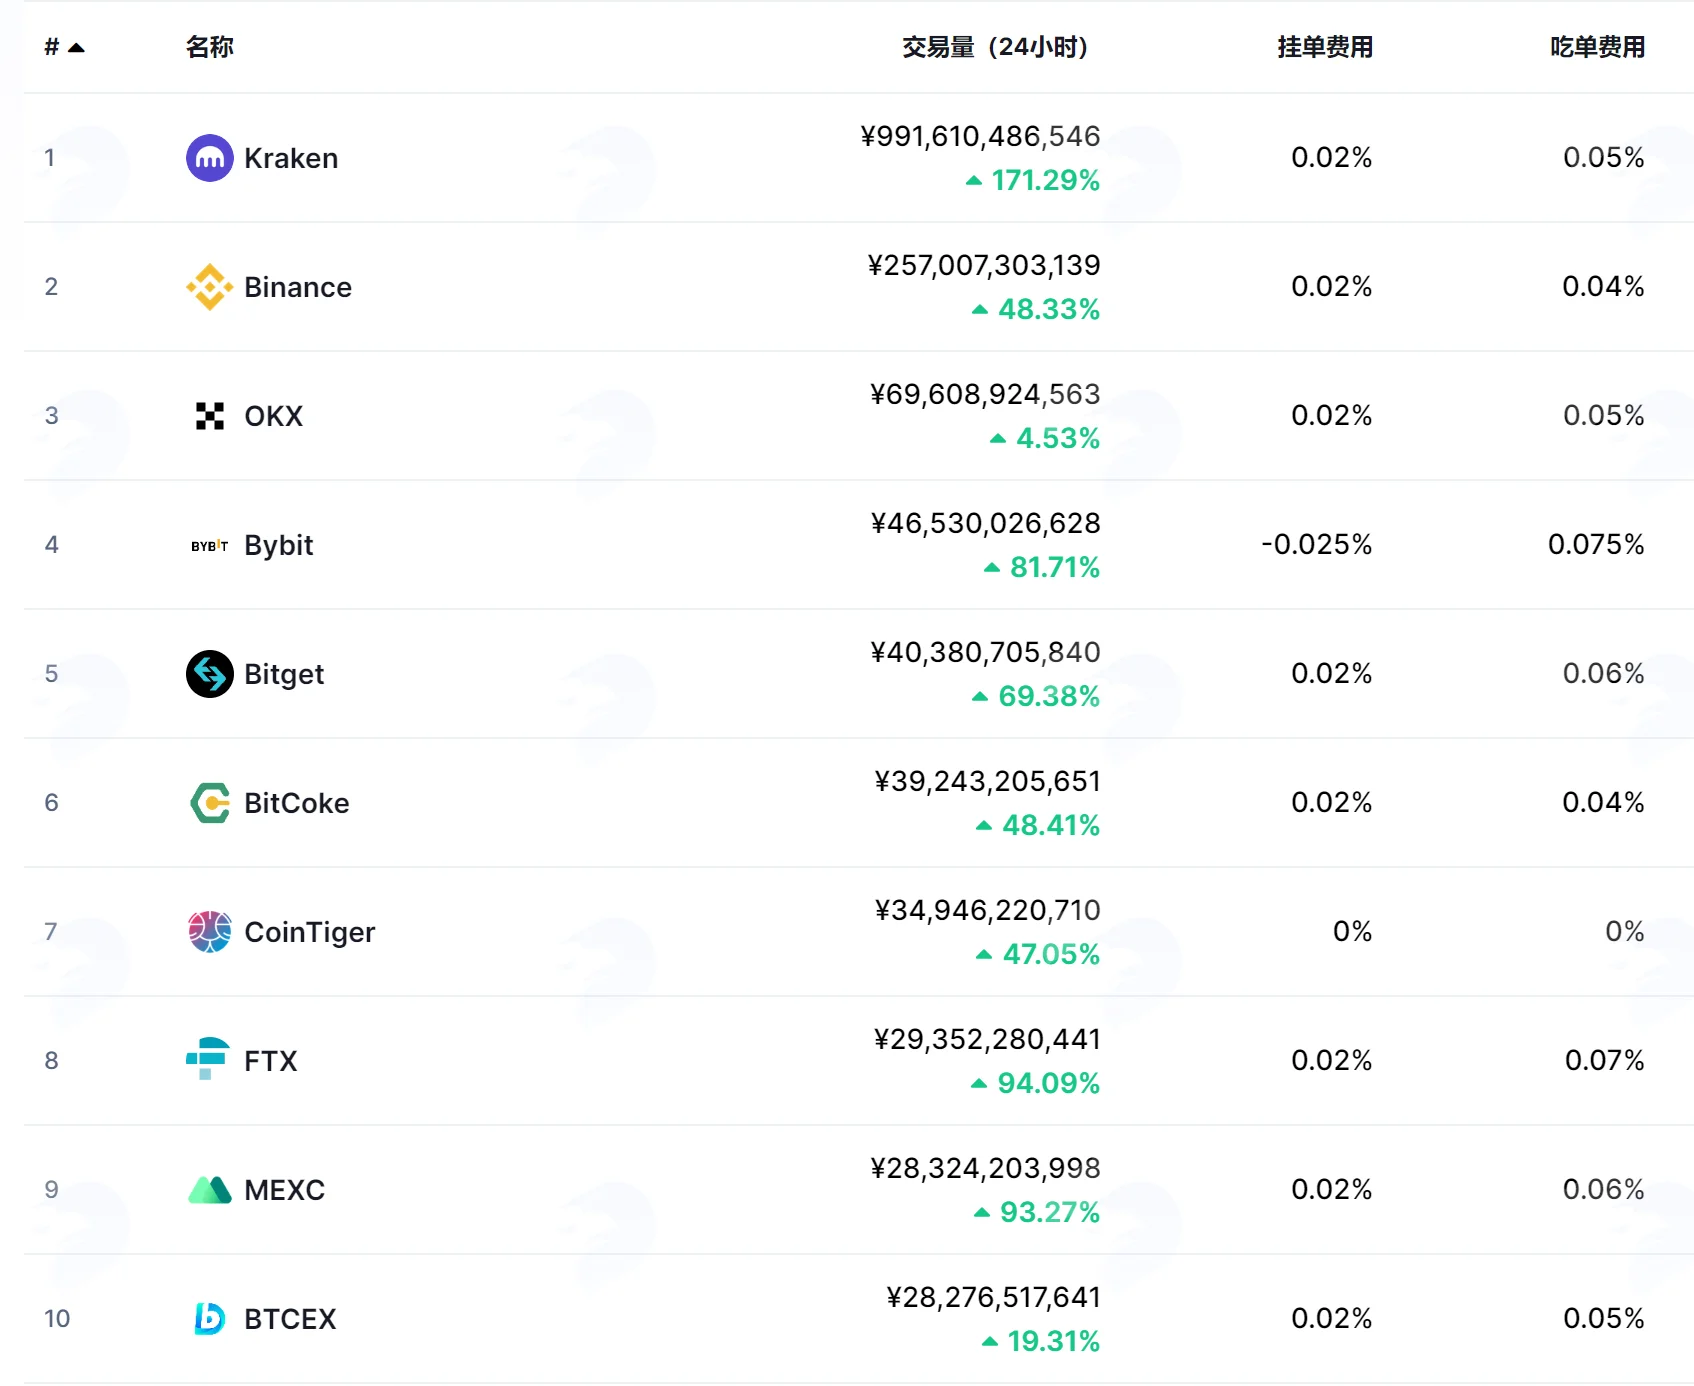Click the OKX logo icon
1694x1386 pixels.
210,416
